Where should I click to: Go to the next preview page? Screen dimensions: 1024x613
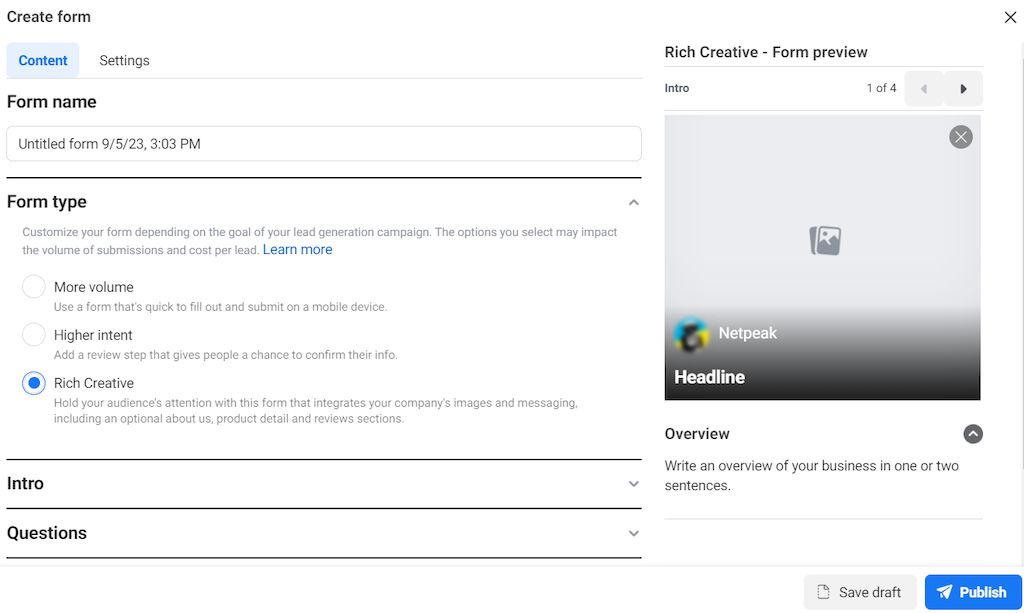click(963, 89)
